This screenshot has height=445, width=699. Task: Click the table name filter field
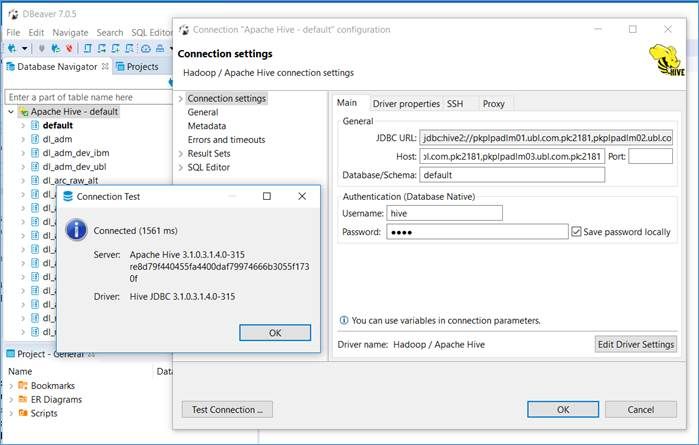(x=88, y=97)
